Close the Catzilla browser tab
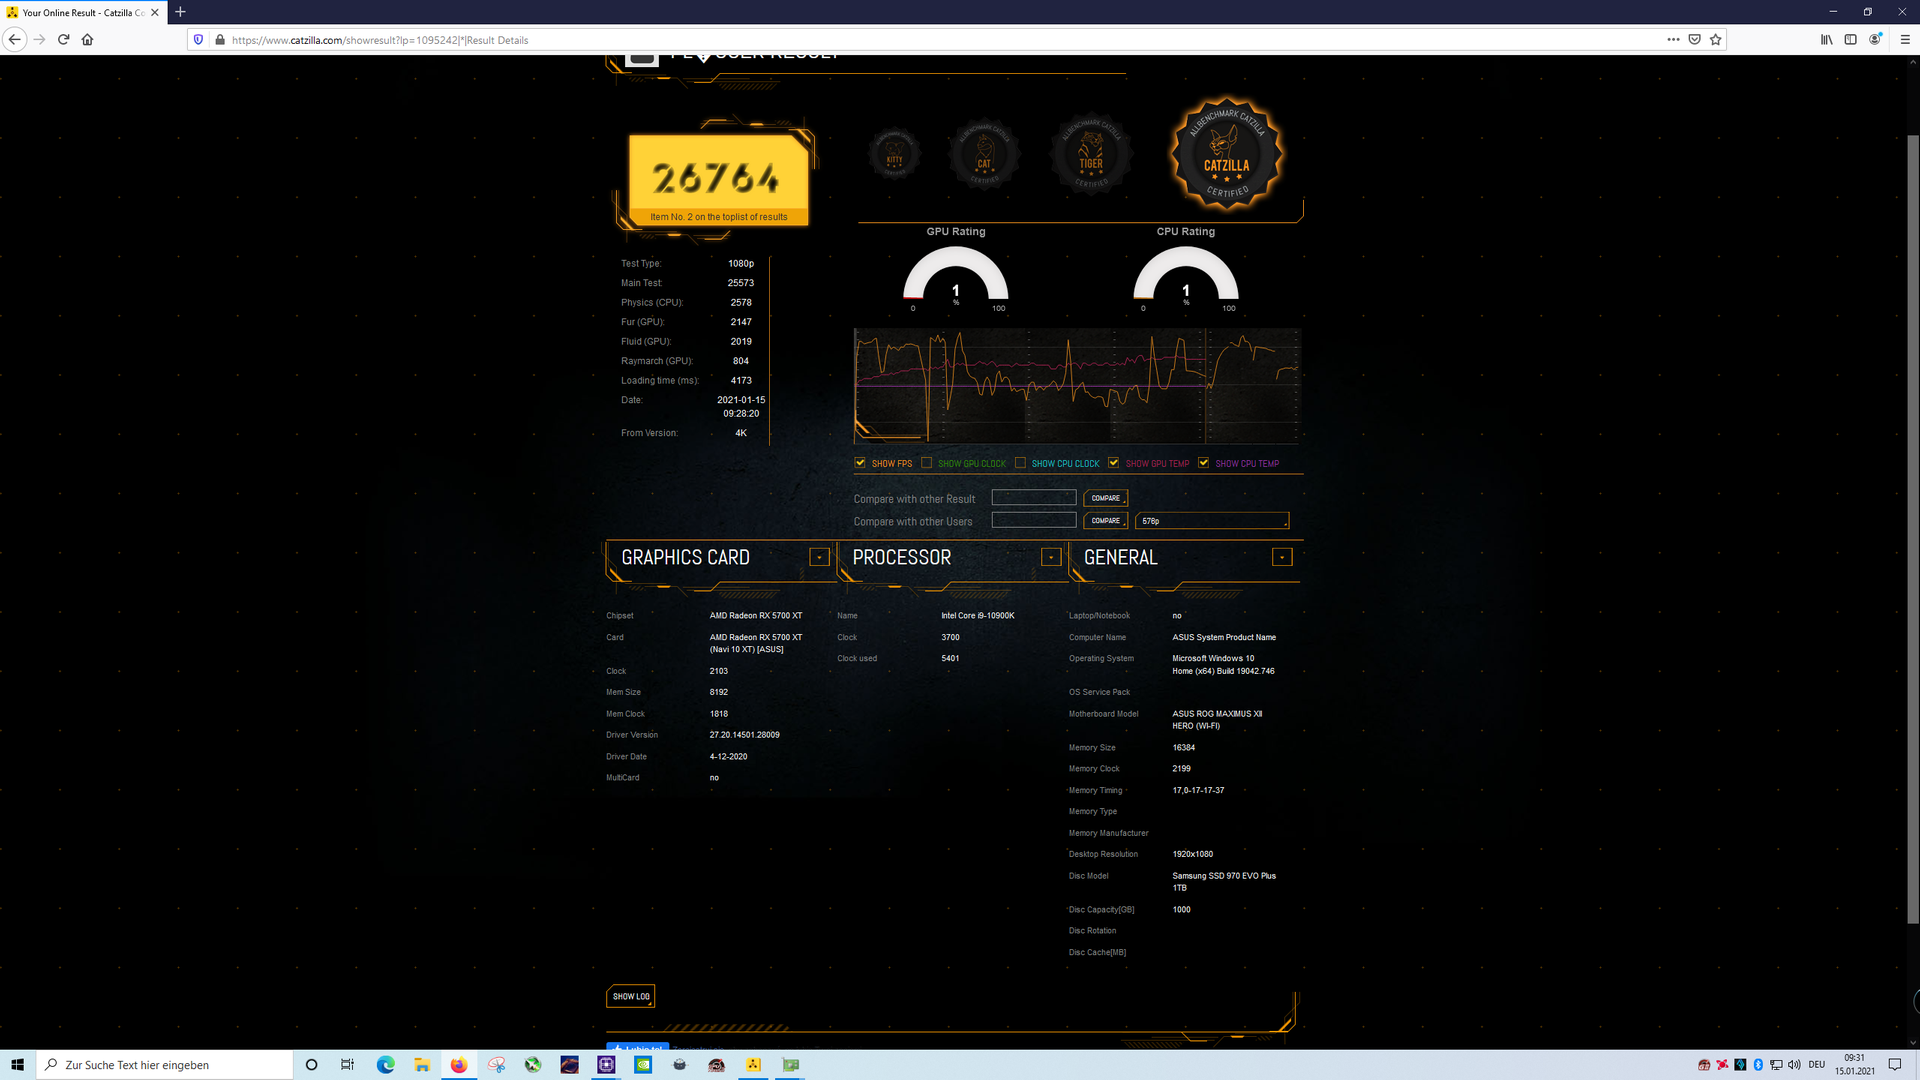 155,13
